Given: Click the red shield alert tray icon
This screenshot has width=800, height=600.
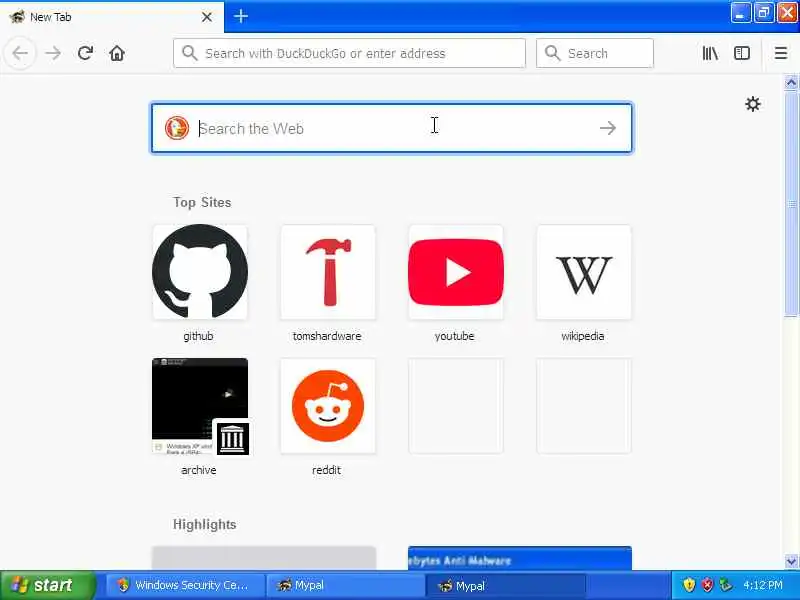Looking at the screenshot, I should click(707, 585).
